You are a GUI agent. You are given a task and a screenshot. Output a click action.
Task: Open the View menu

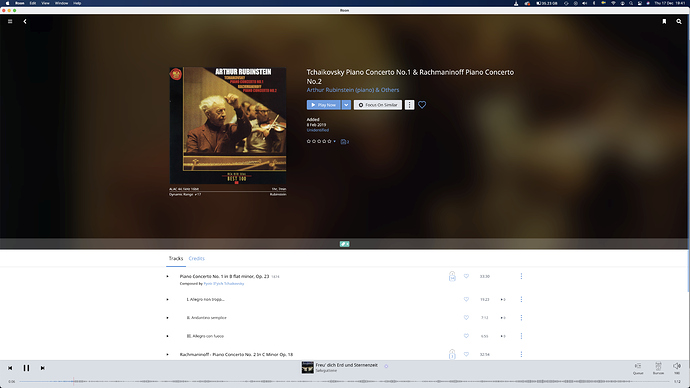(x=45, y=3)
